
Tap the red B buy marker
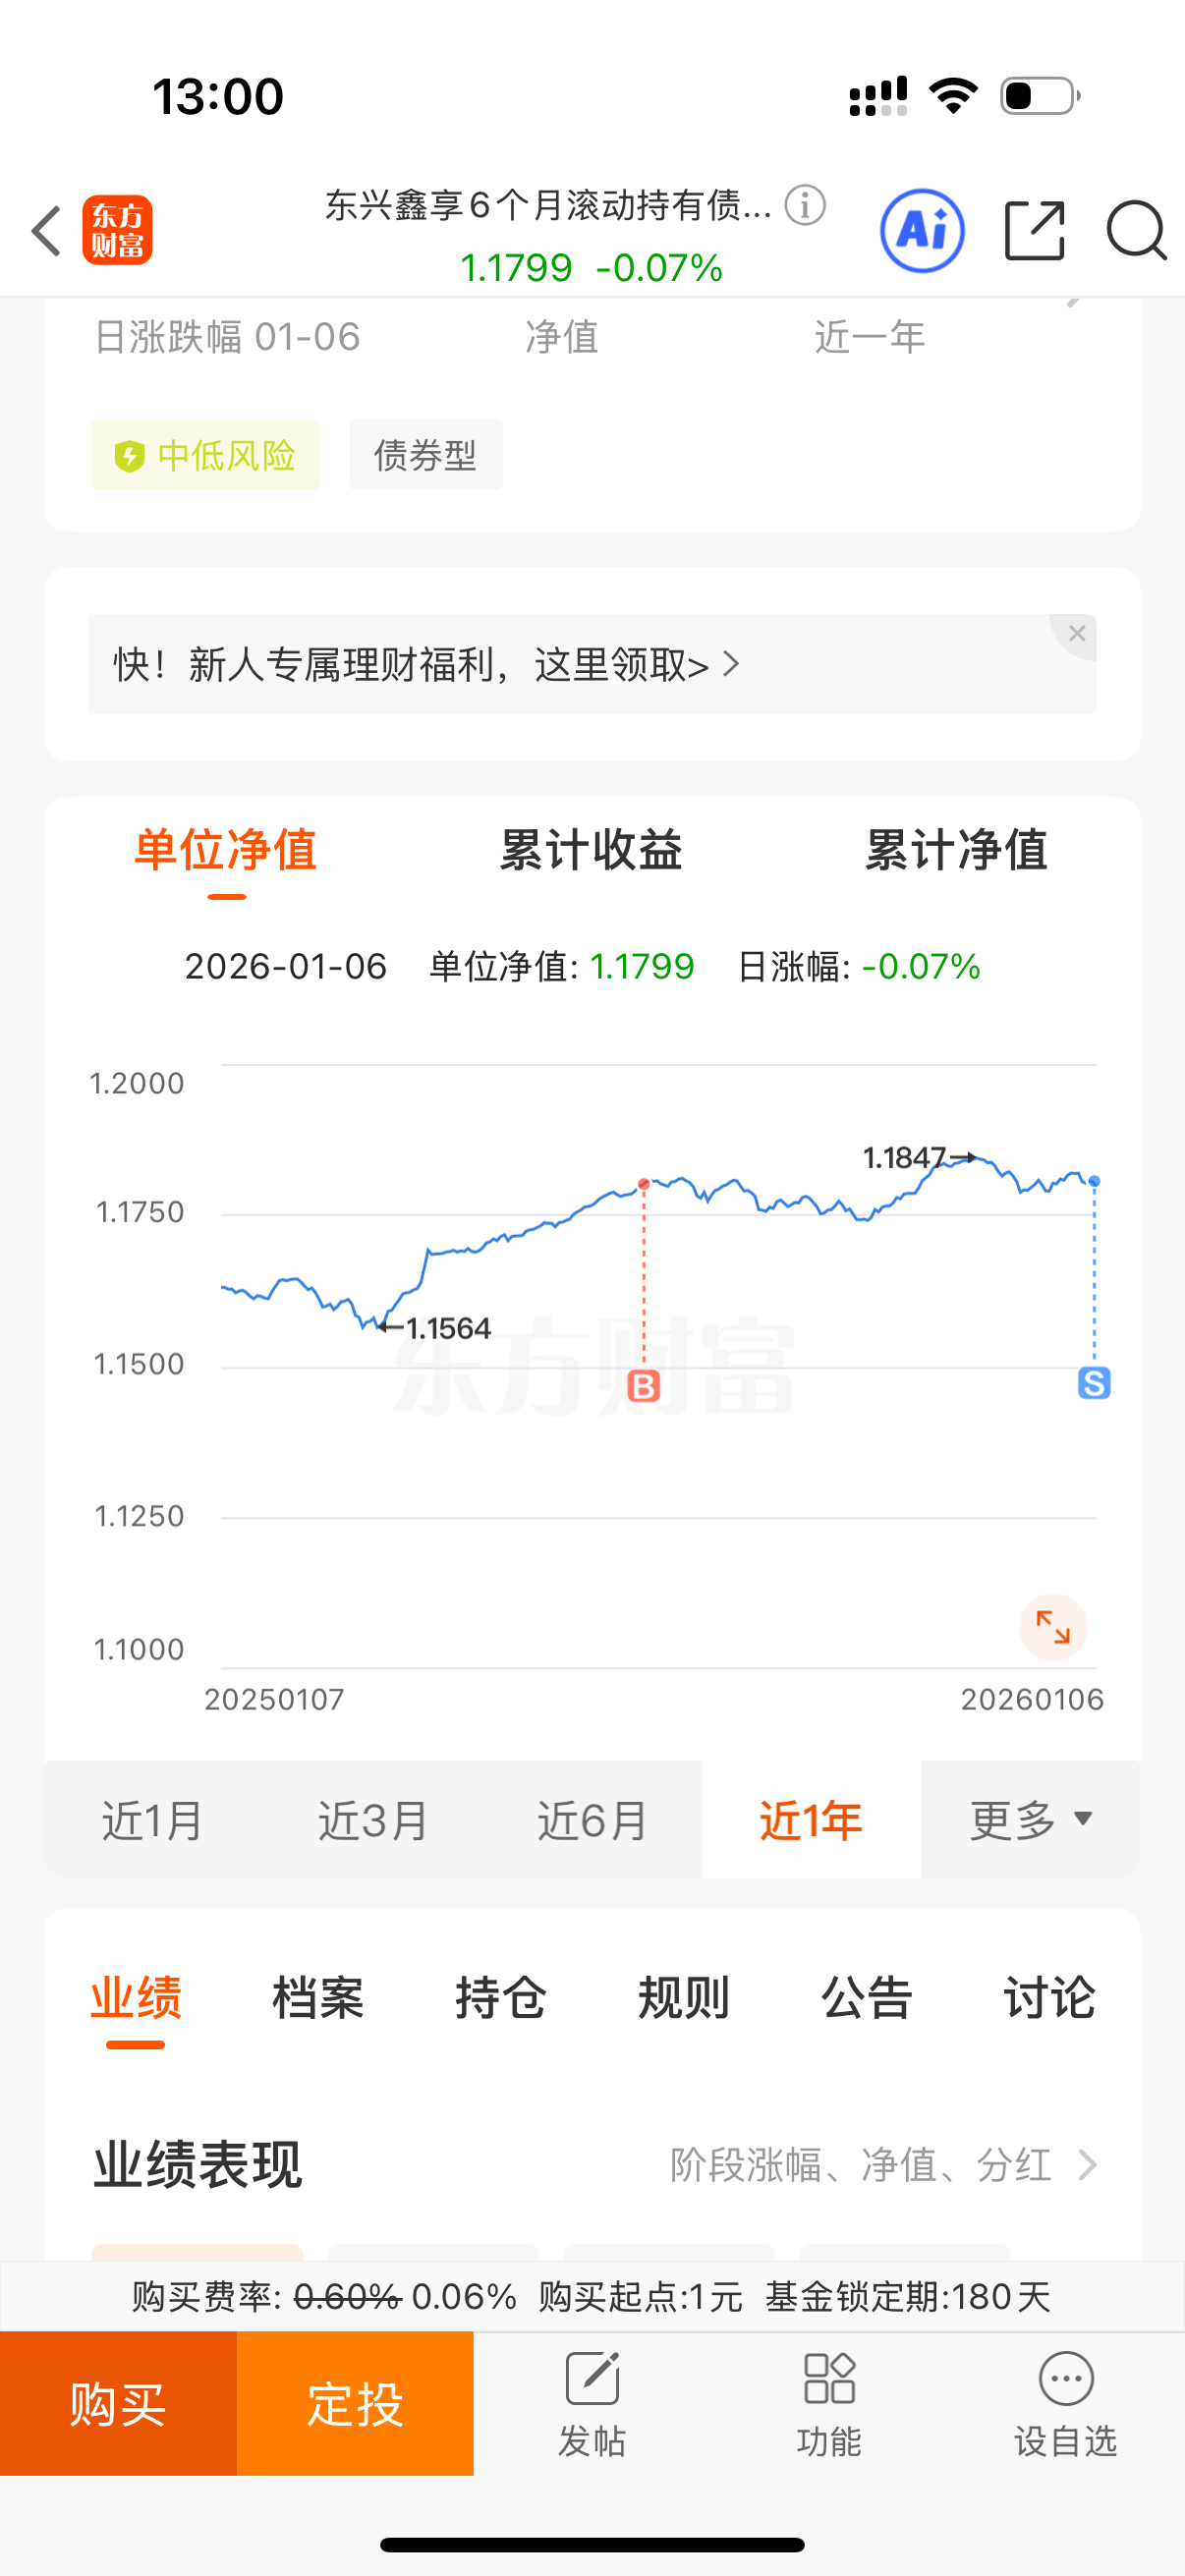click(x=643, y=1386)
